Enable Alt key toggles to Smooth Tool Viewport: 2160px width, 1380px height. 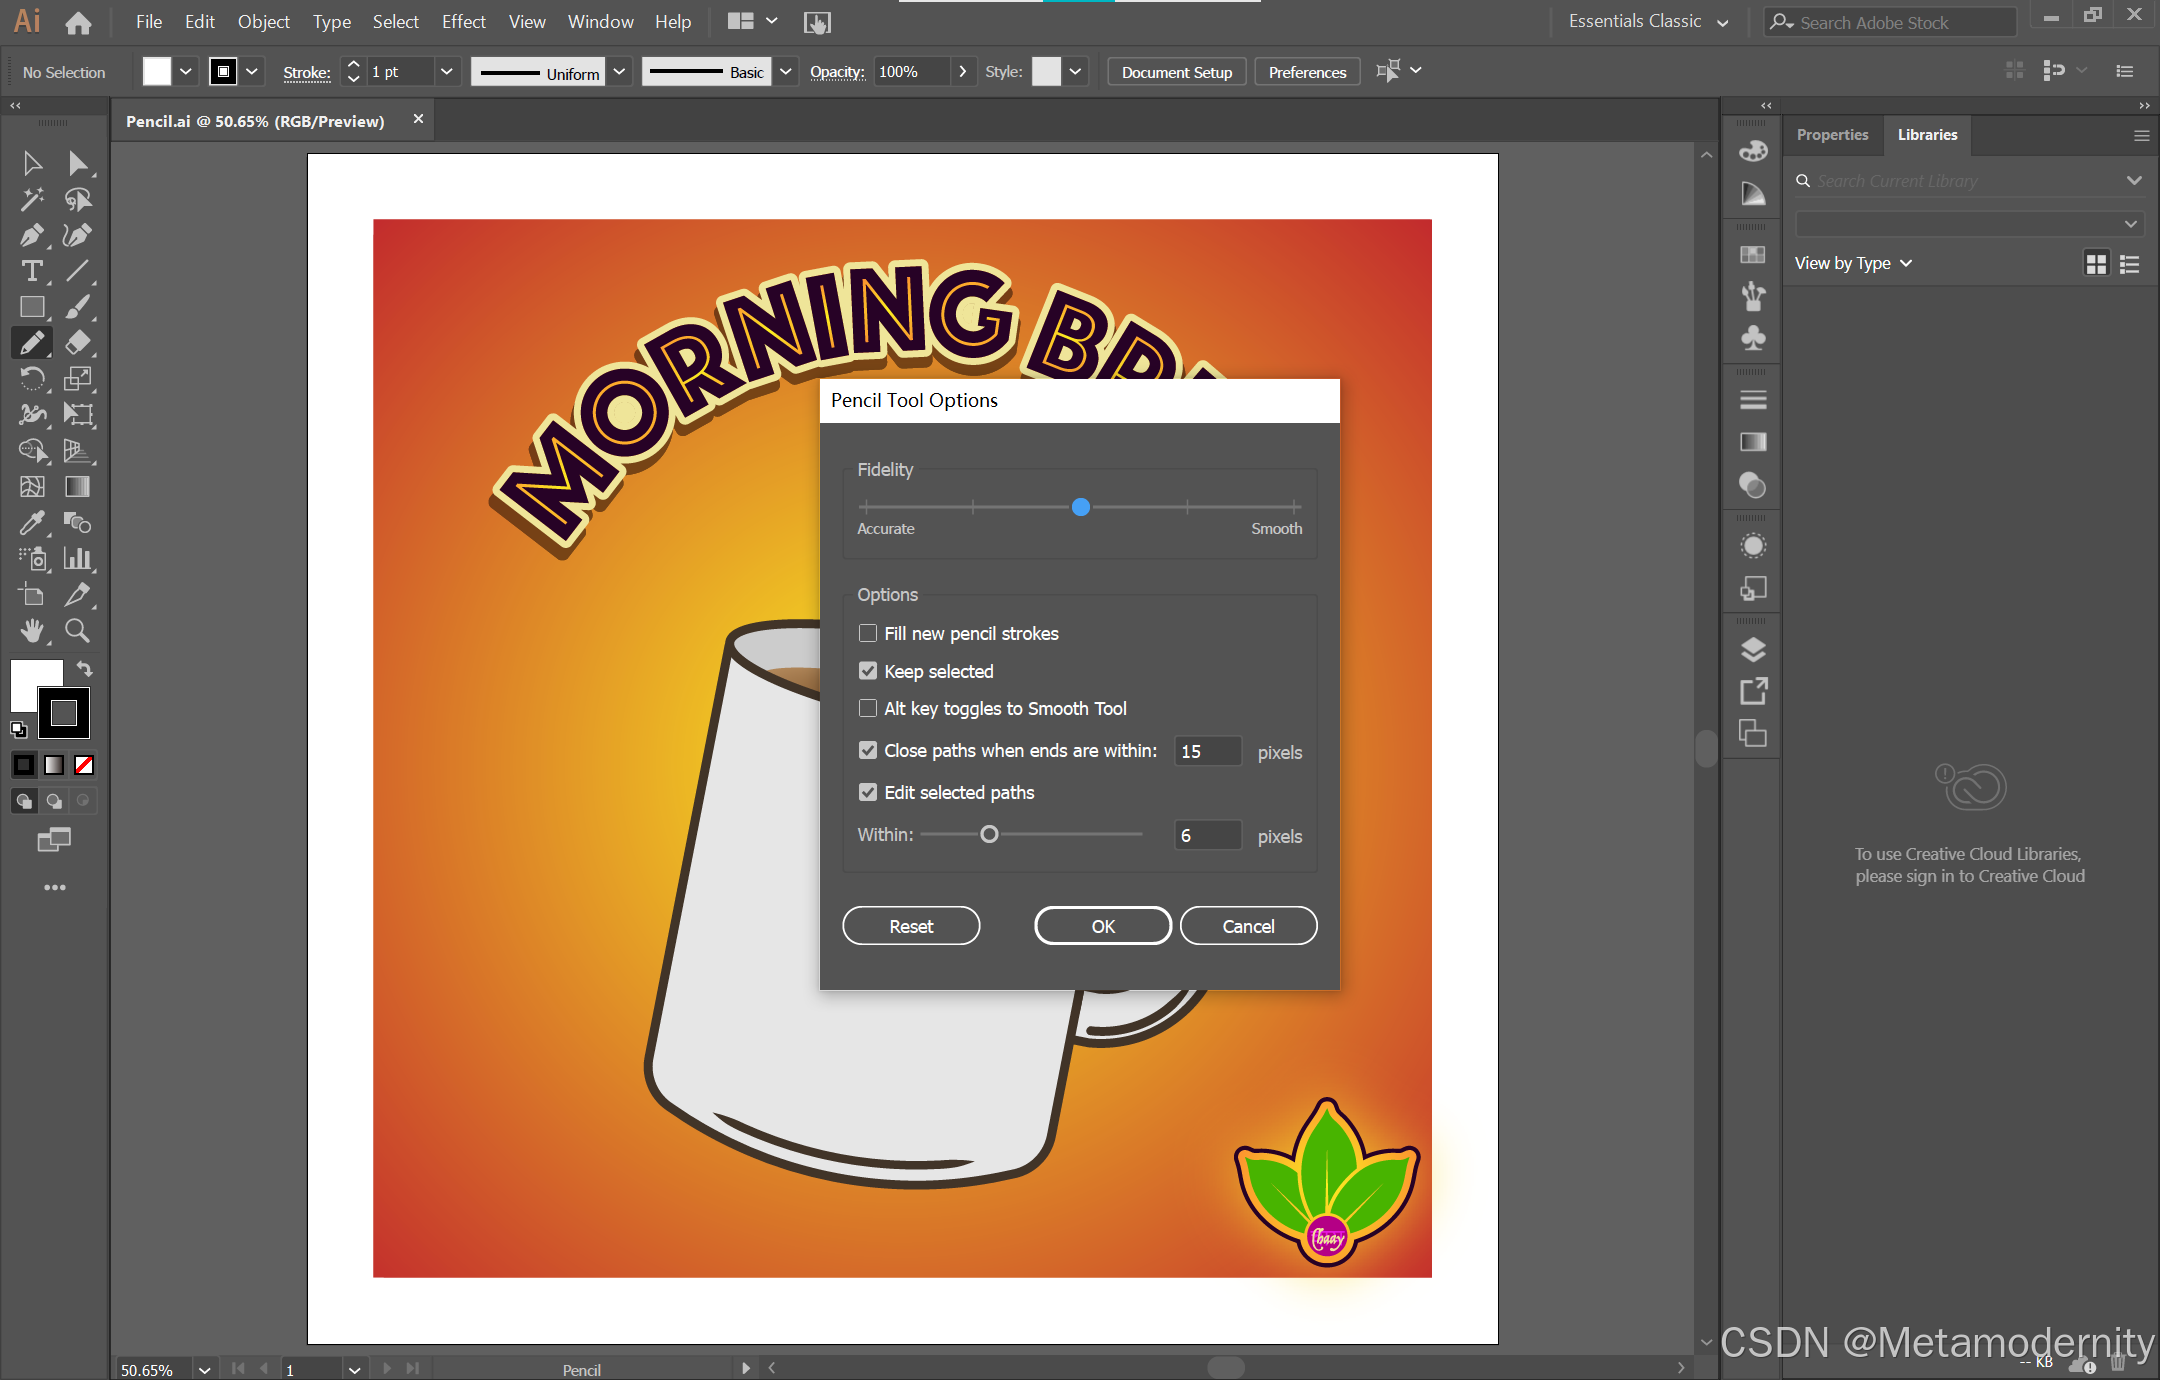point(868,709)
